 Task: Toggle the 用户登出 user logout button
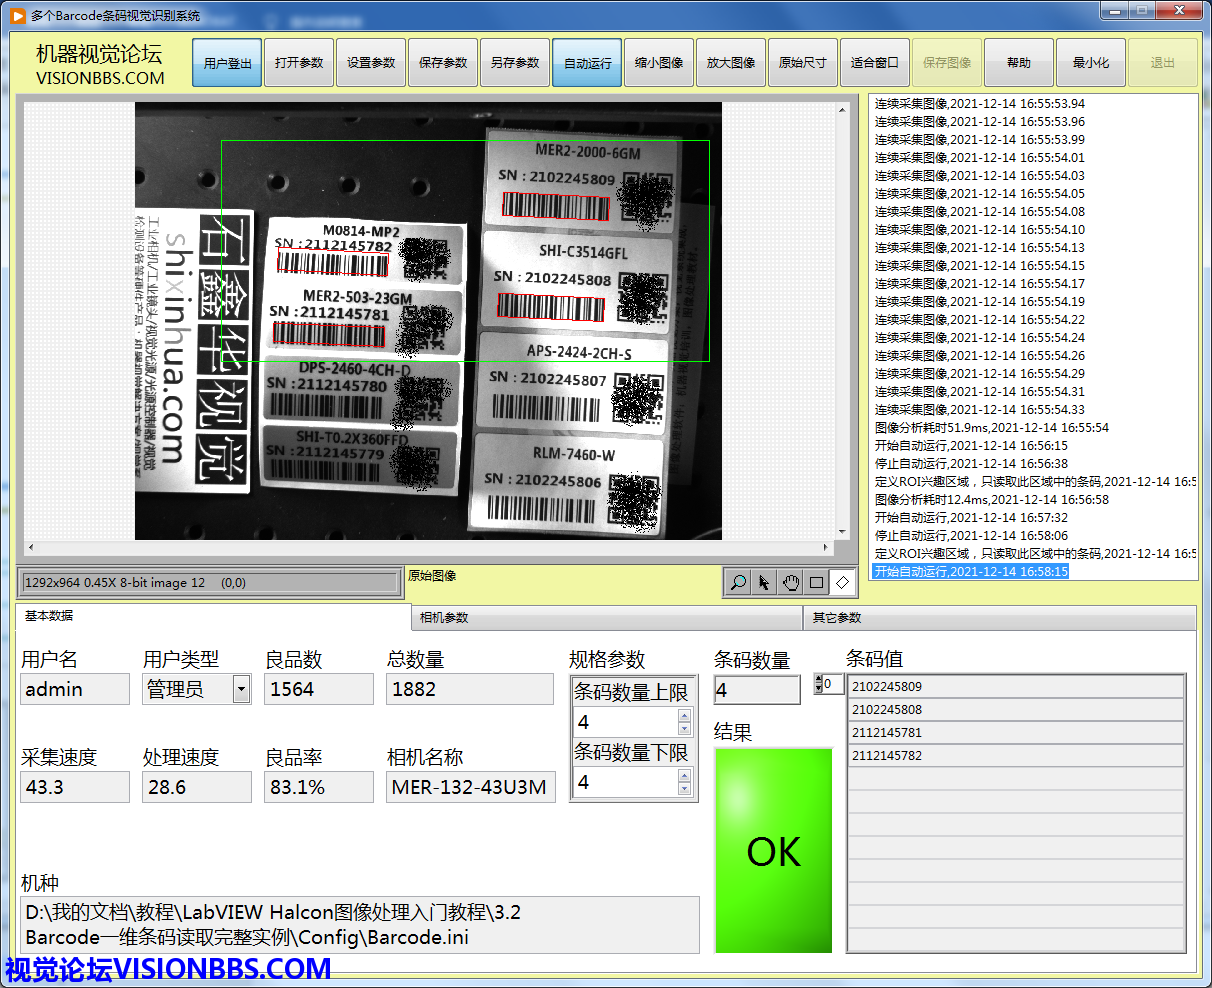tap(227, 63)
